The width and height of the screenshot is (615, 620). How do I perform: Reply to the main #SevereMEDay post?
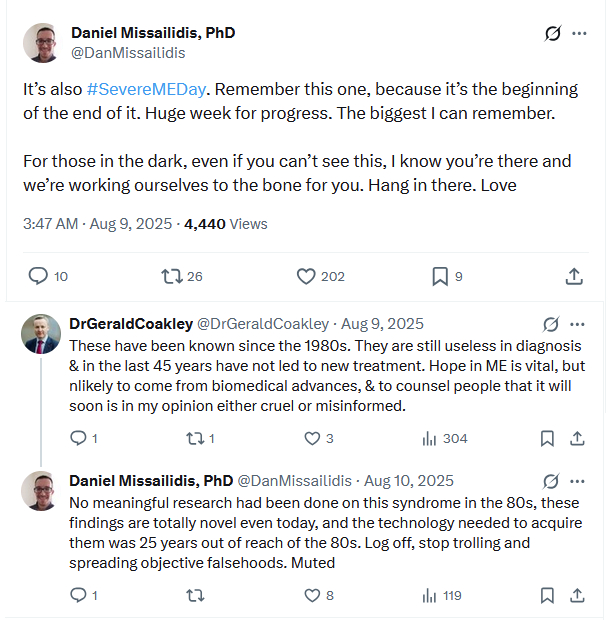[x=38, y=276]
